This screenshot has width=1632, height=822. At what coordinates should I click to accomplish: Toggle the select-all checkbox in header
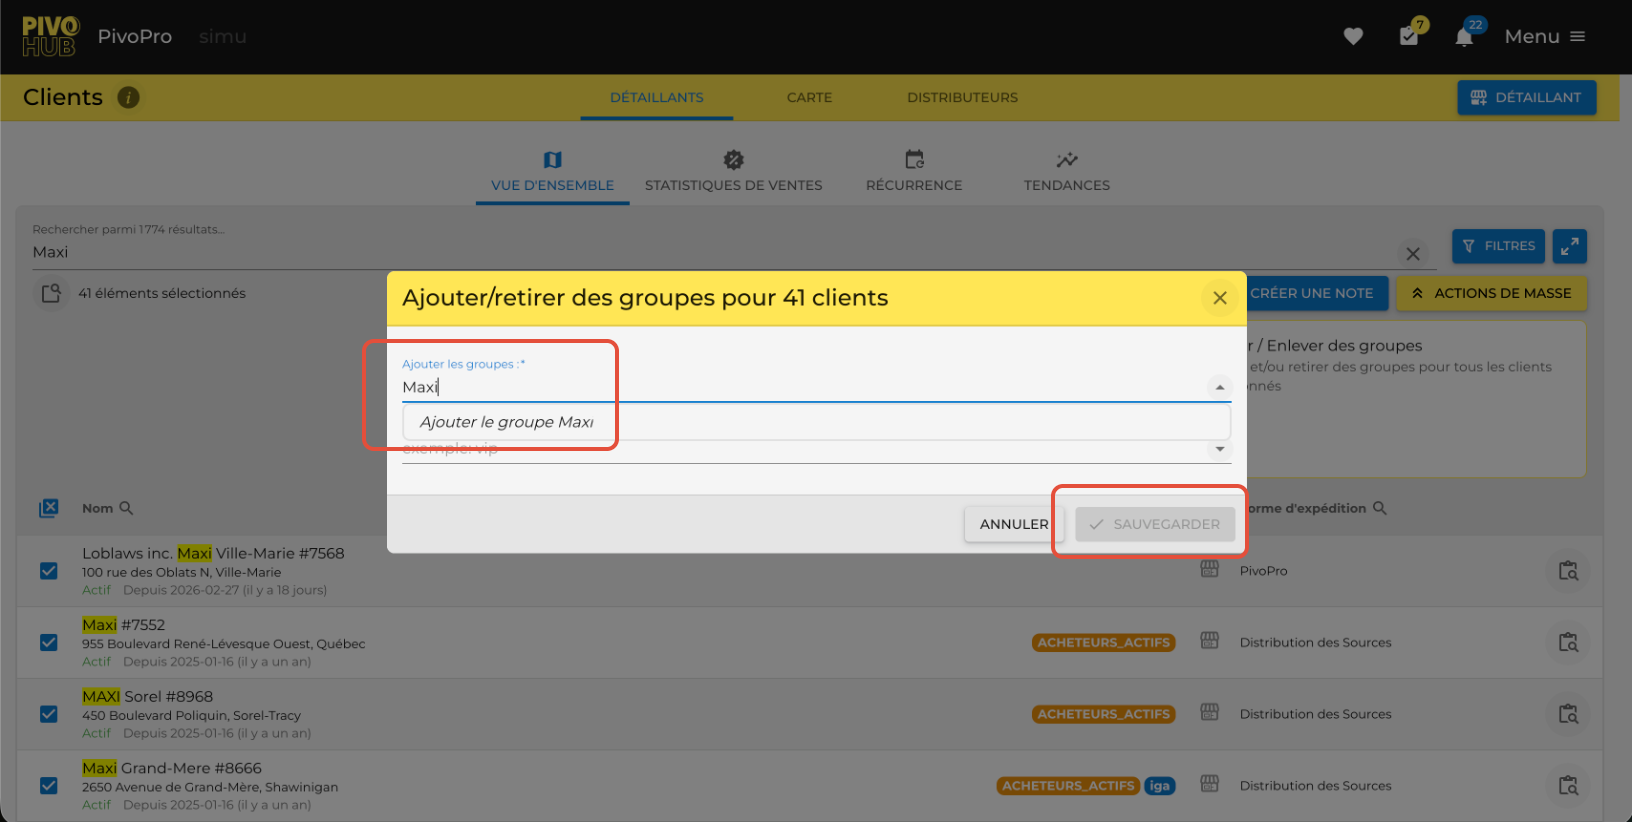tap(49, 508)
